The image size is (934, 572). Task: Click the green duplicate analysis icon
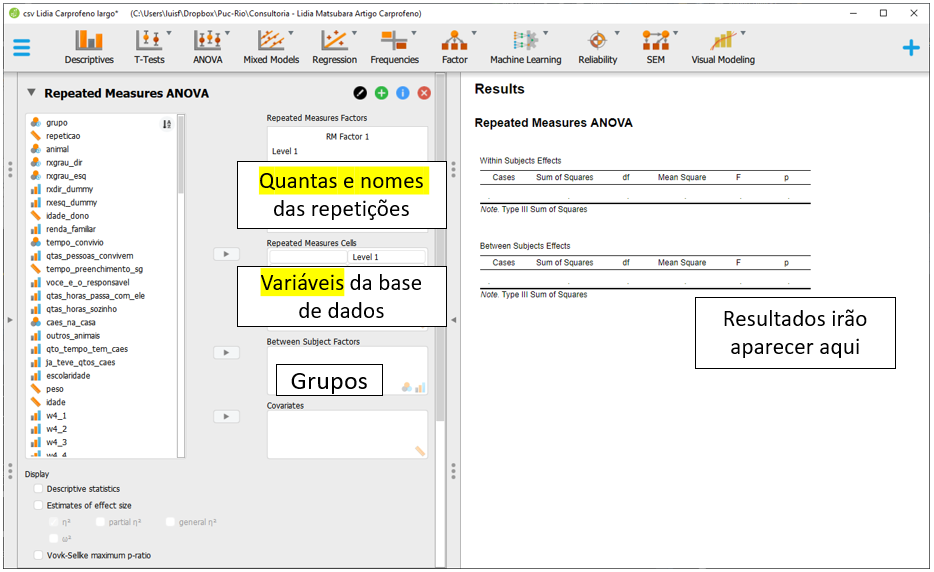(x=382, y=93)
